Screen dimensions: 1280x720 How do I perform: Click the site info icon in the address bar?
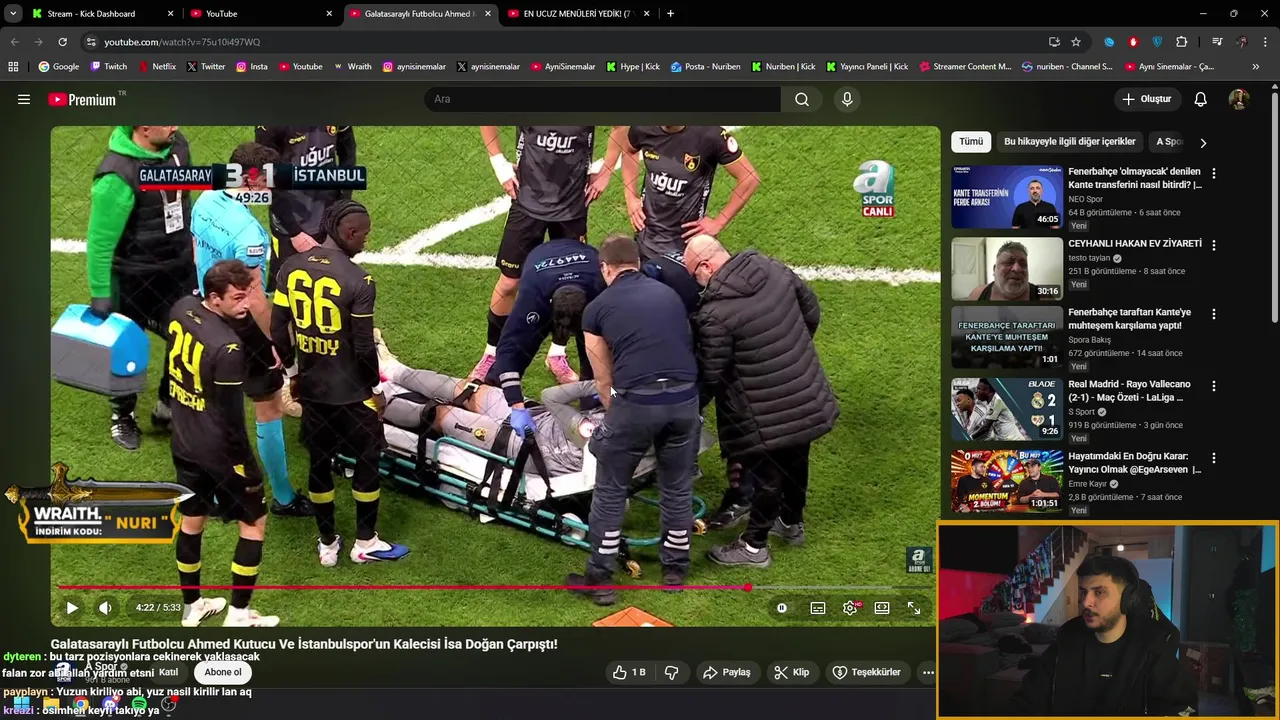[x=91, y=42]
